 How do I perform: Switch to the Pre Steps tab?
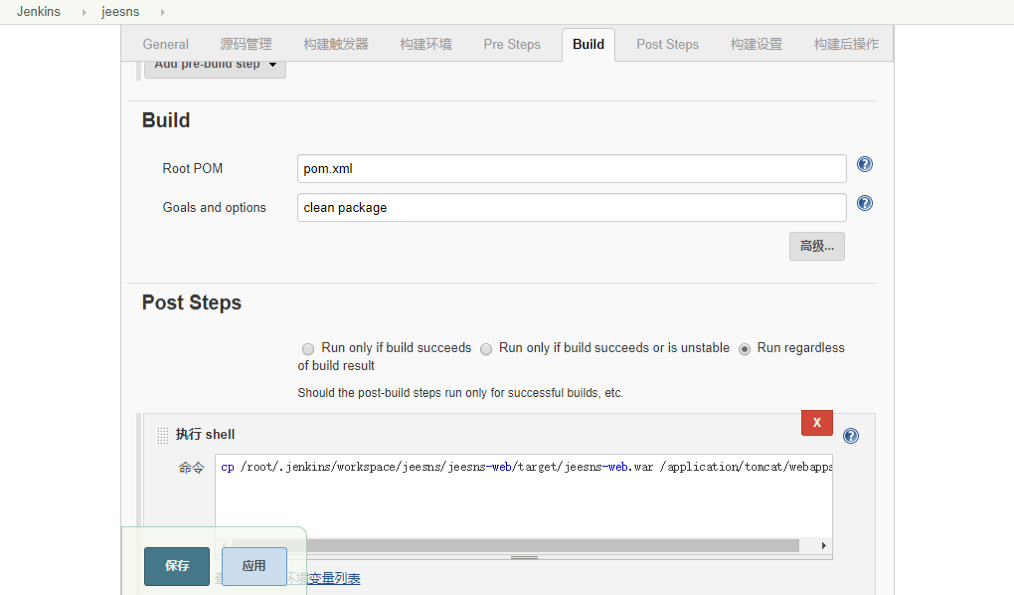[512, 44]
